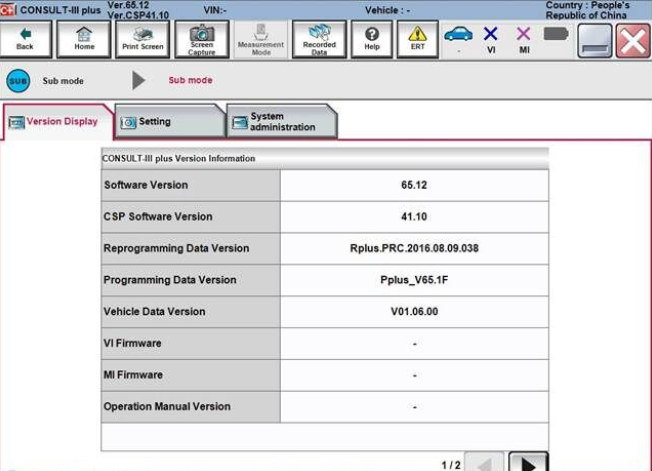Click the Operation Manual Version label
This screenshot has height=471, width=652.
point(167,406)
